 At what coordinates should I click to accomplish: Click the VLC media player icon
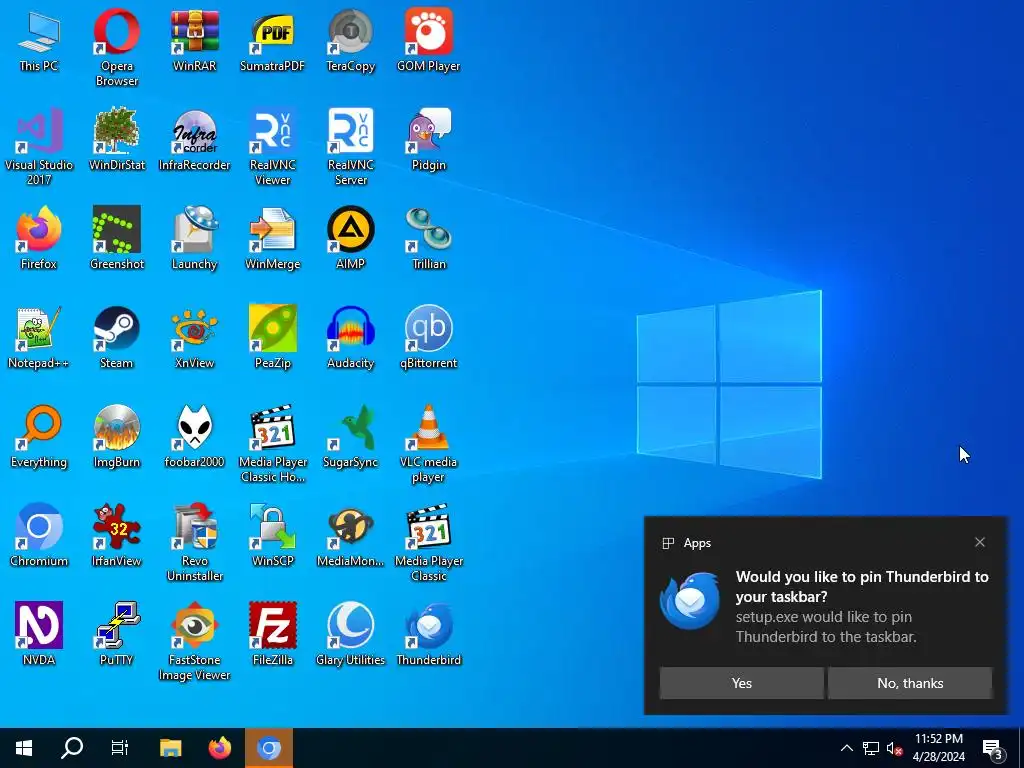(x=428, y=444)
